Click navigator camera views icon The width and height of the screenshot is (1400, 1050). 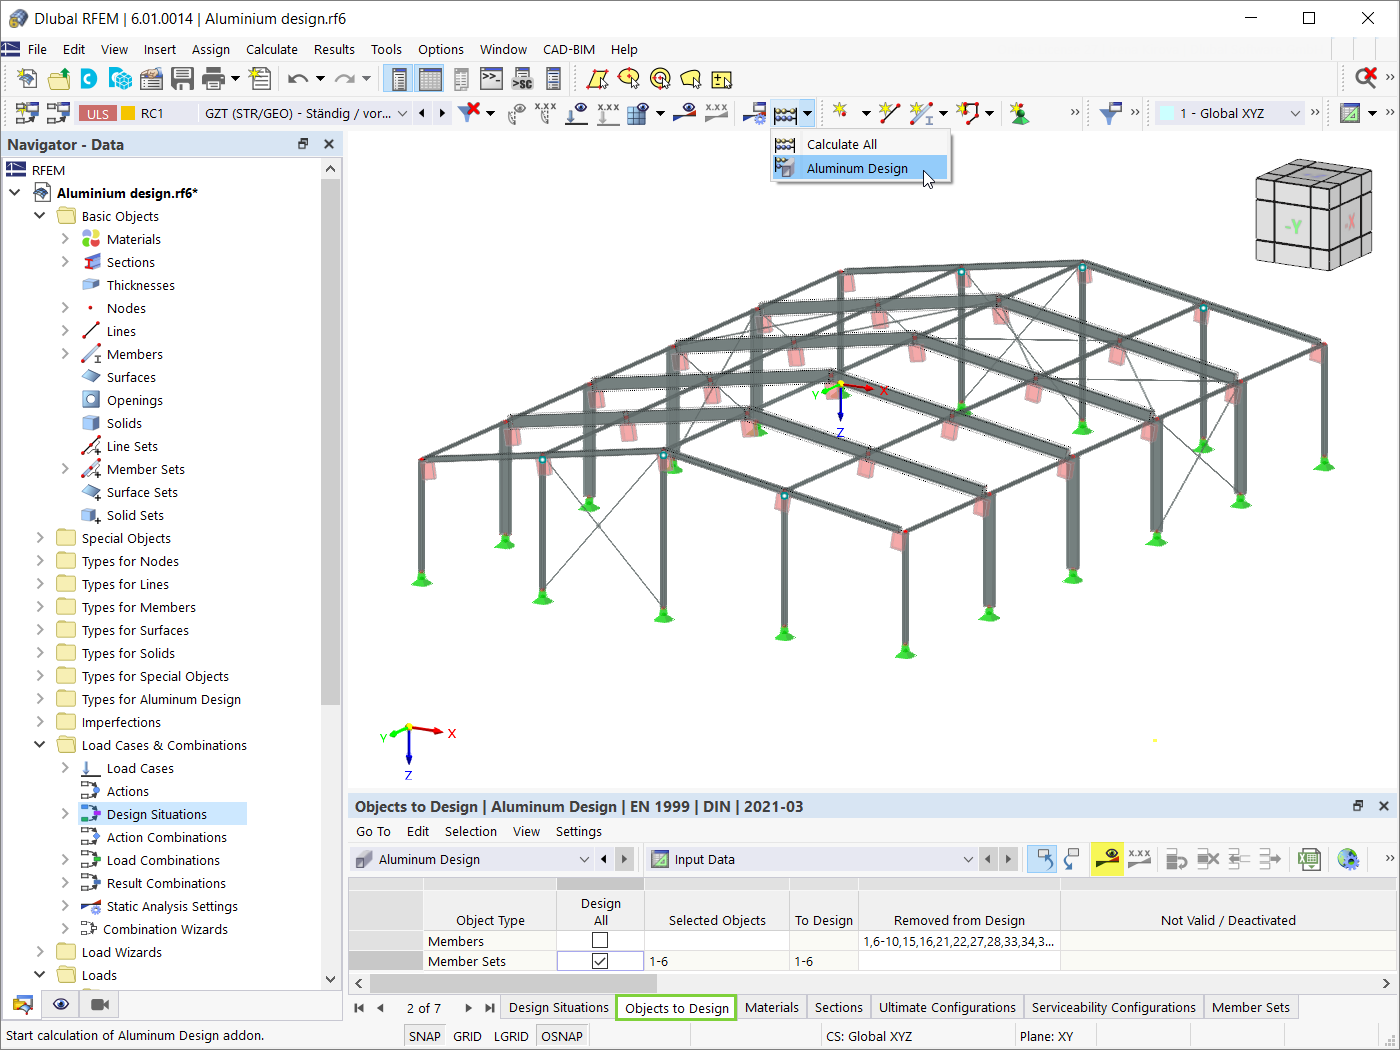(x=100, y=1004)
